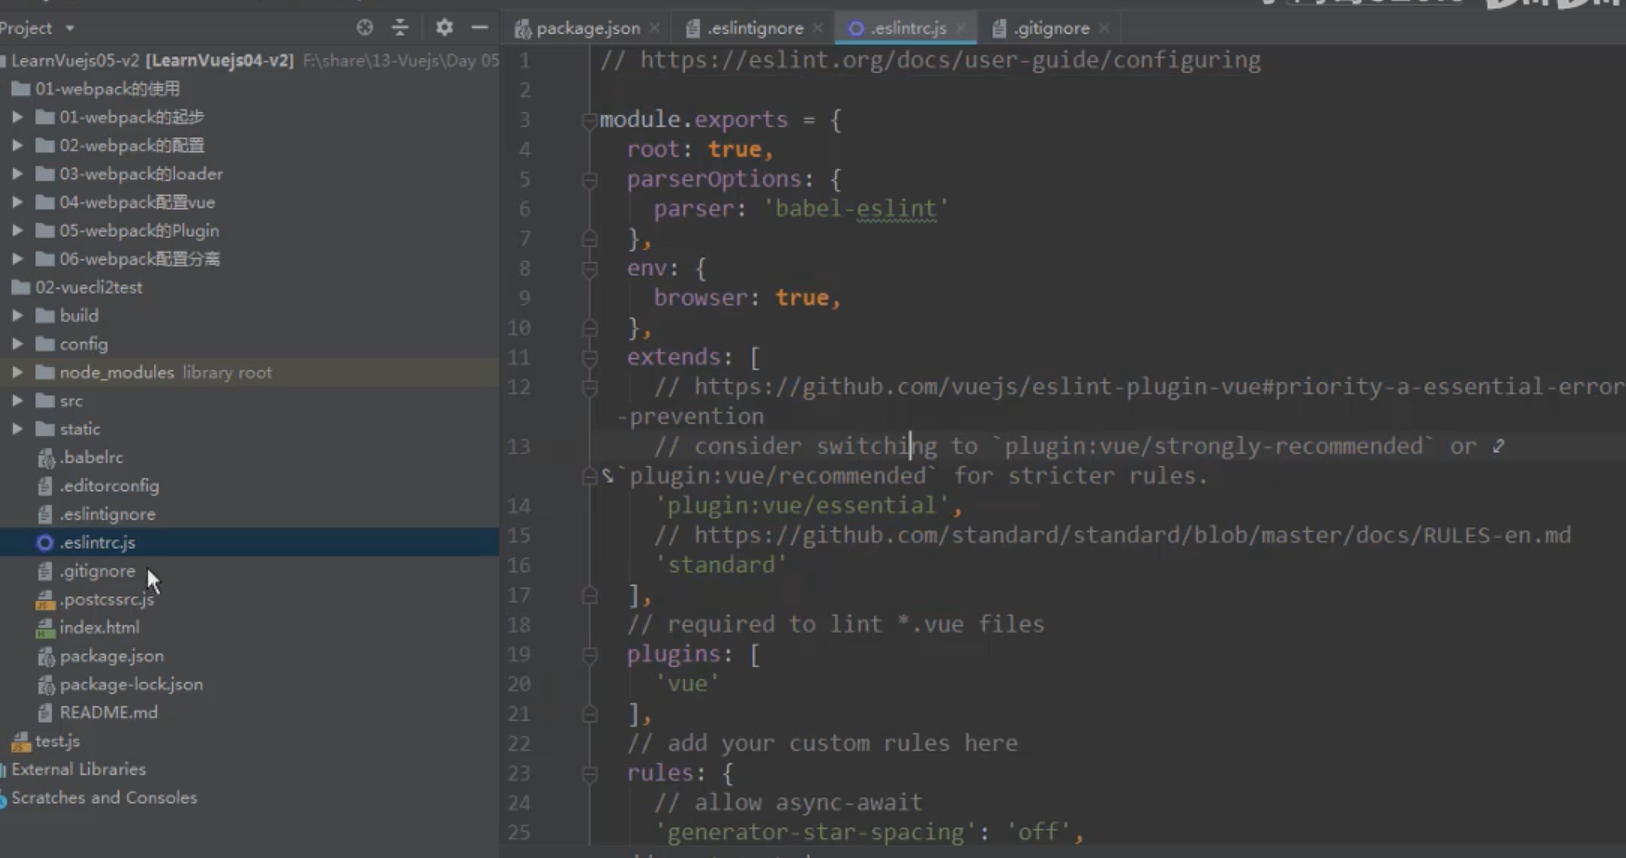Click the index.html file icon
This screenshot has width=1626, height=858.
point(44,628)
